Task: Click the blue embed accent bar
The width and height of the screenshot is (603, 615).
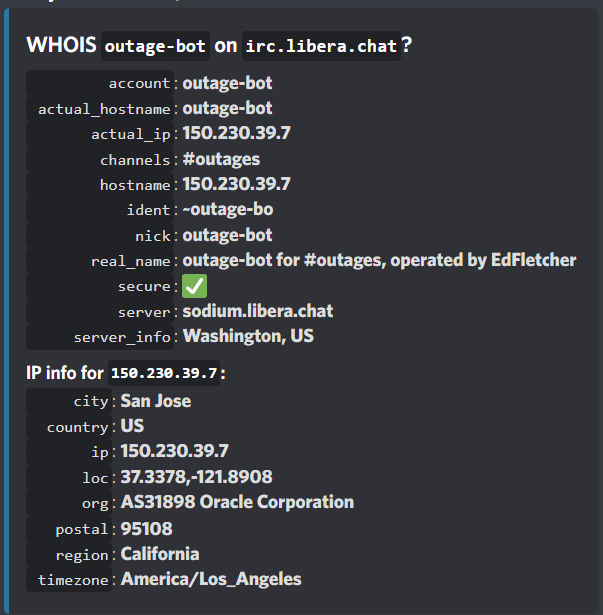Action: coord(6,312)
